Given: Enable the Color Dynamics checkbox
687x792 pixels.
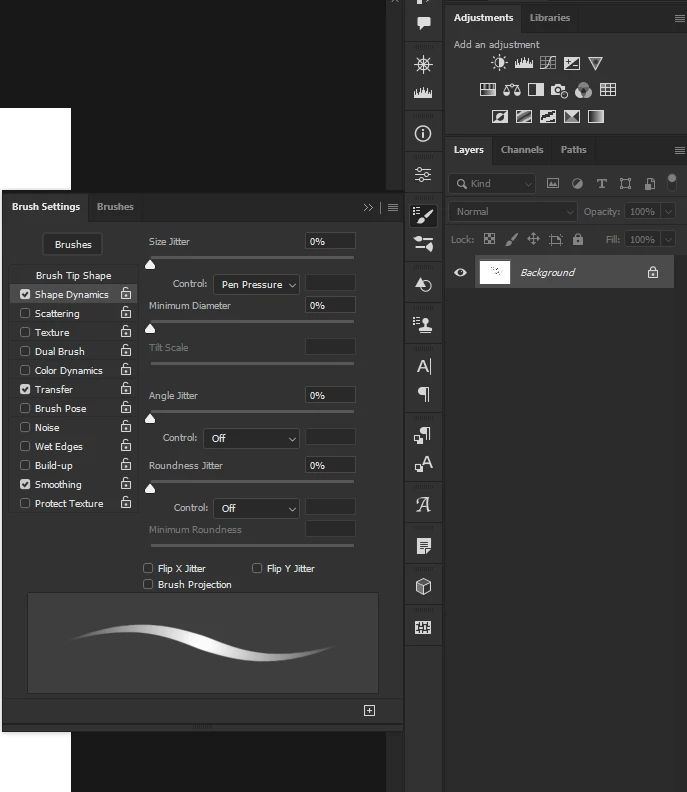Looking at the screenshot, I should [25, 370].
